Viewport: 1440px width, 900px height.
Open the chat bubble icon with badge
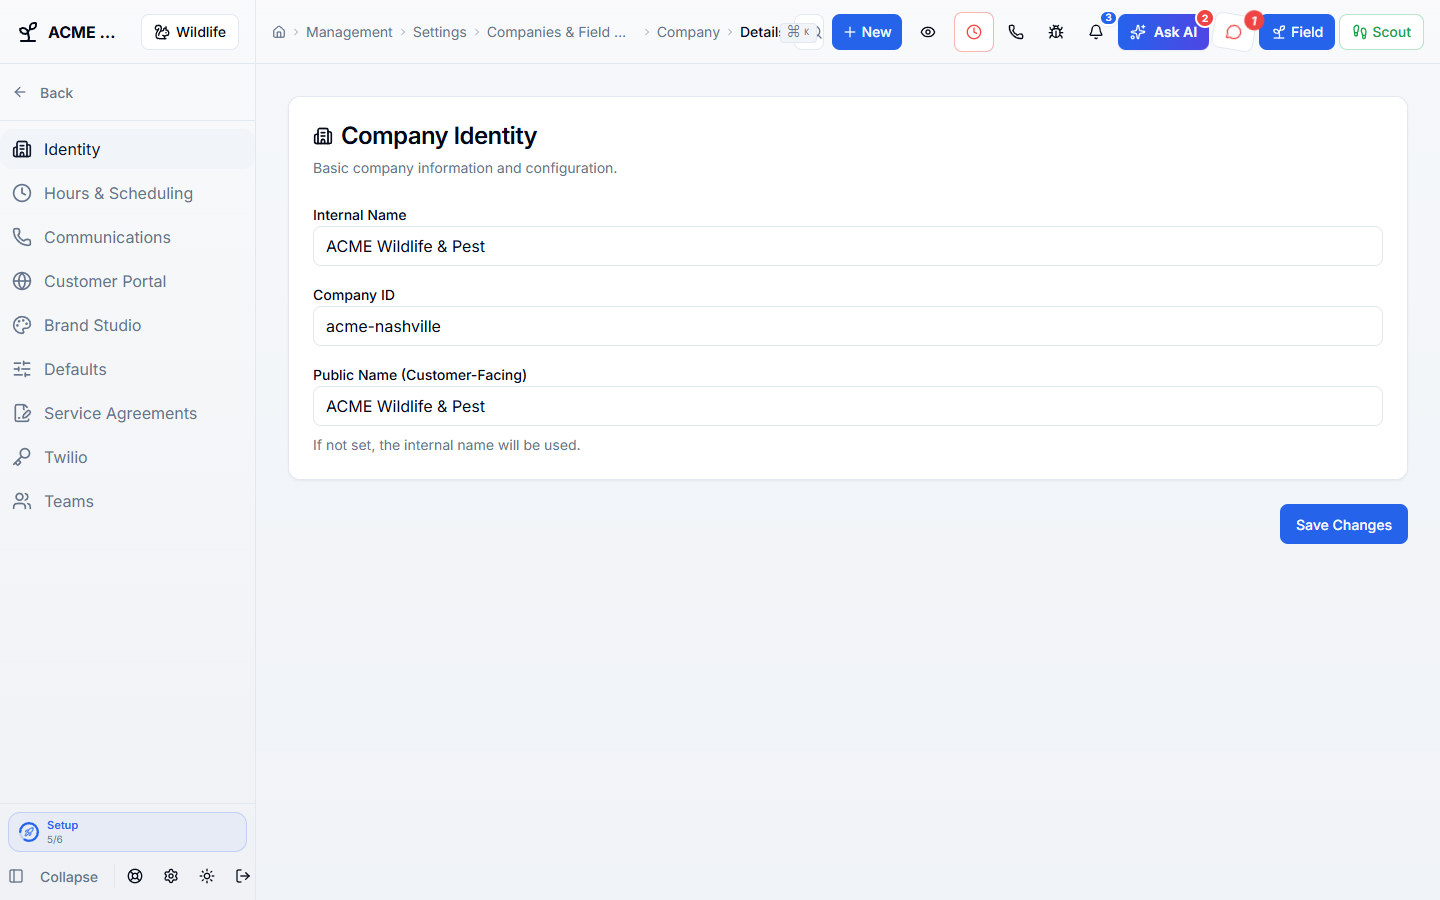coord(1234,32)
